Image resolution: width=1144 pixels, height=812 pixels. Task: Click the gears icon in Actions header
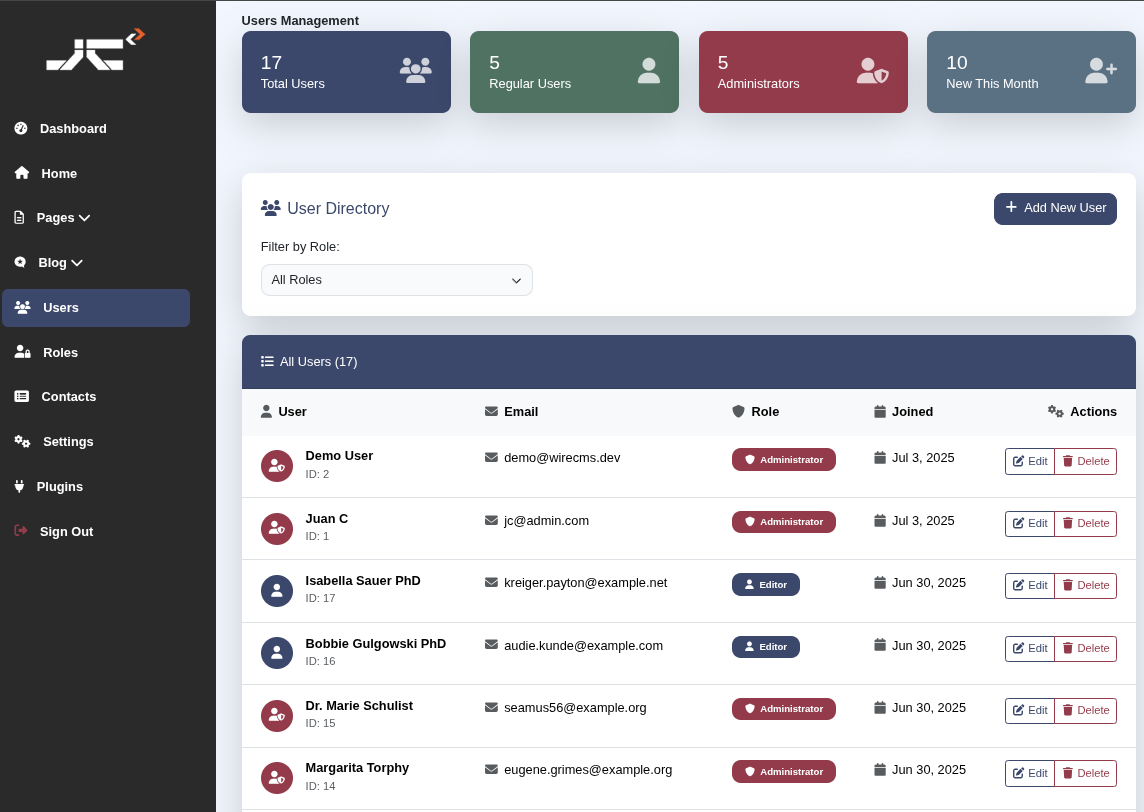(x=1056, y=411)
